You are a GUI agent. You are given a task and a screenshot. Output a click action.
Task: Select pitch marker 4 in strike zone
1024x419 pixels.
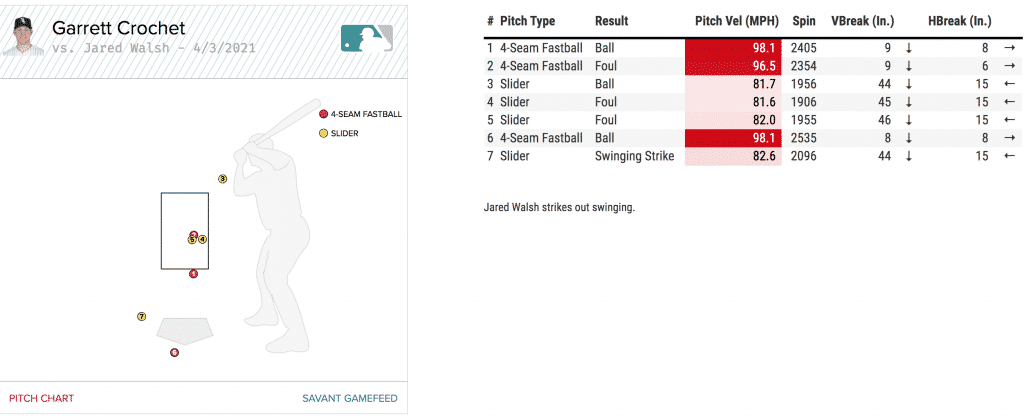click(202, 239)
